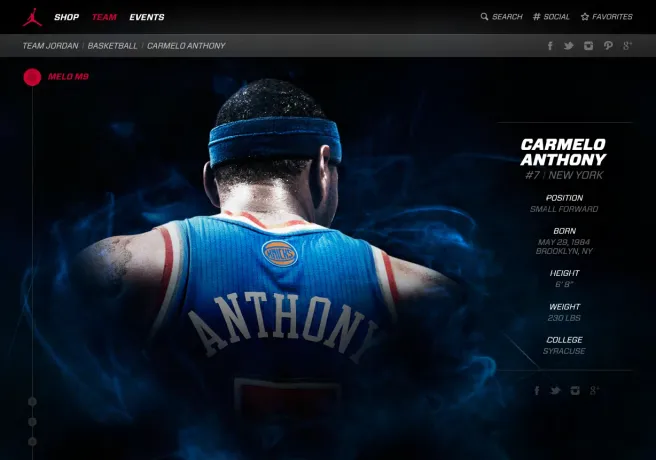Open the Search link text

point(507,17)
